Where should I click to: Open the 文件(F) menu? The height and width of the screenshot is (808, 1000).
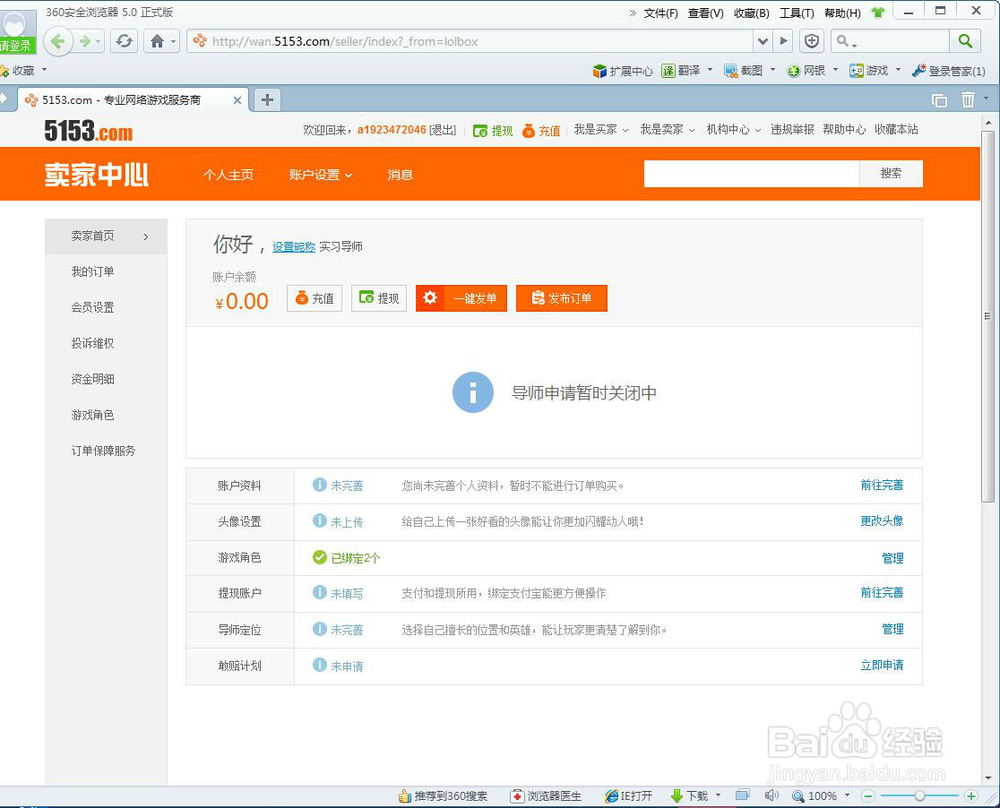click(x=661, y=13)
